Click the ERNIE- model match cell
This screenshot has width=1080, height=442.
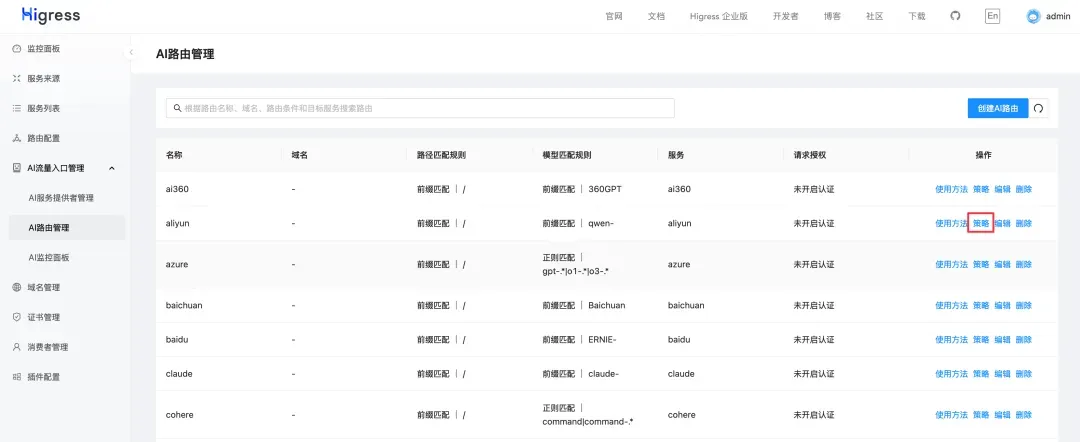tap(581, 339)
